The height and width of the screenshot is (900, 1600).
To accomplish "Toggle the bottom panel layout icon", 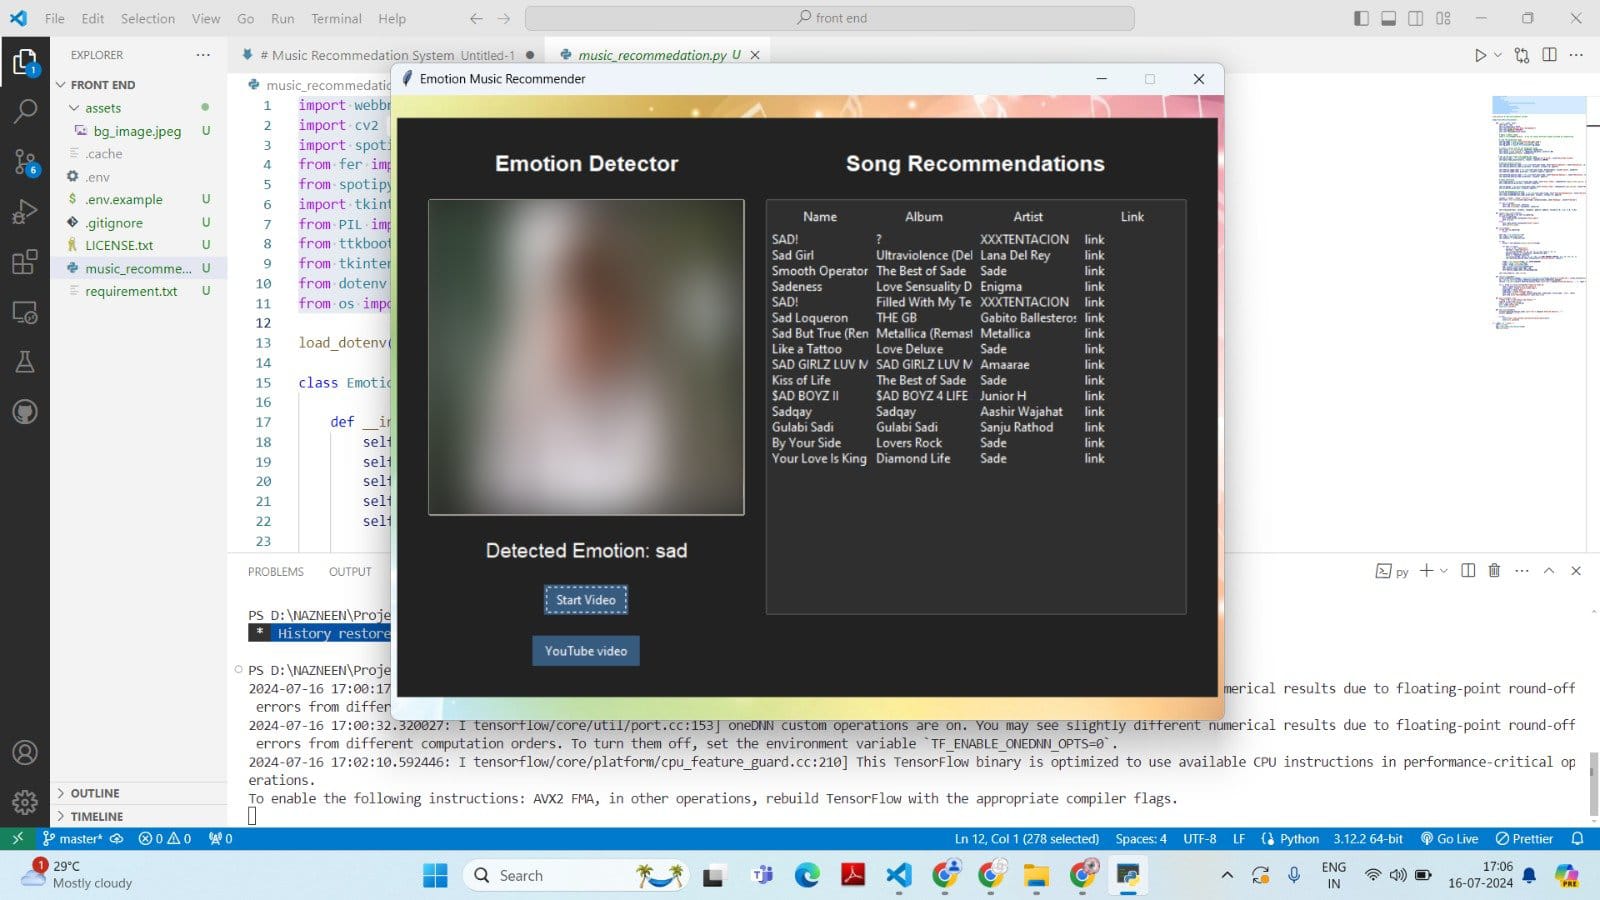I will click(x=1388, y=18).
